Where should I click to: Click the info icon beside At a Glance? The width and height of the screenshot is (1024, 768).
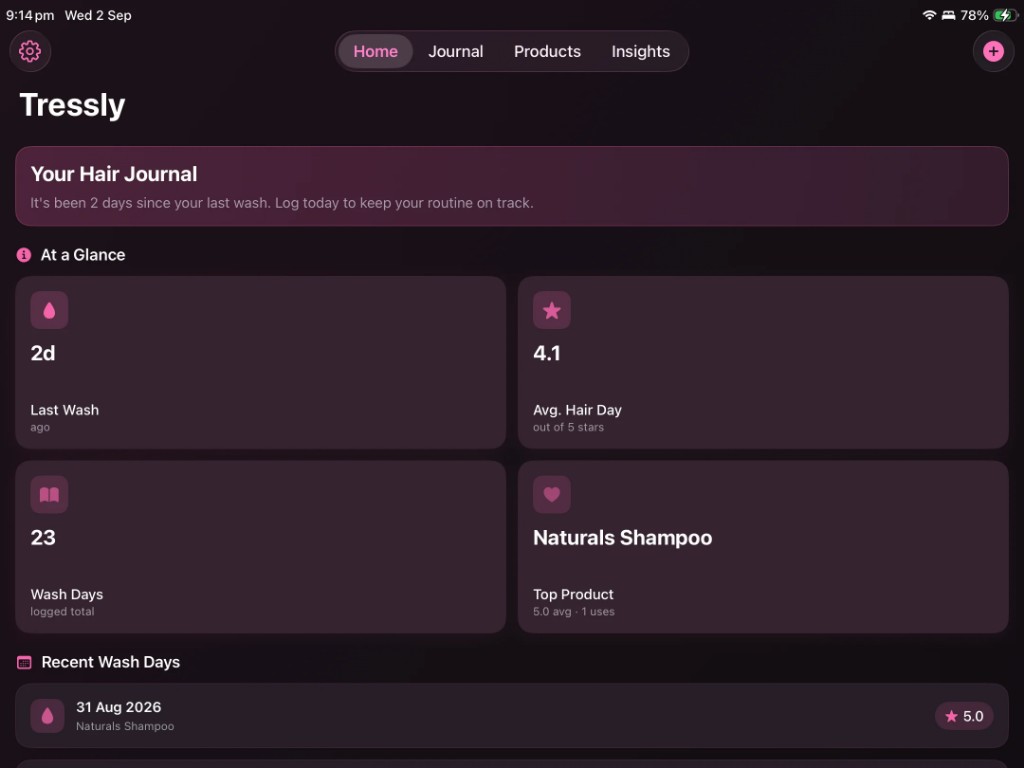[x=24, y=255]
